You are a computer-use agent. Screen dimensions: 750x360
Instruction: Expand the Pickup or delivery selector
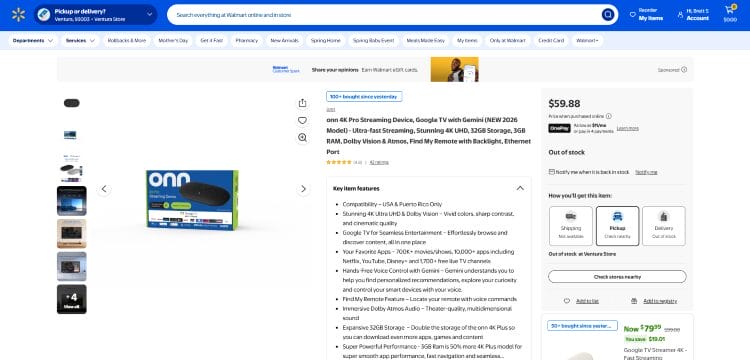95,15
